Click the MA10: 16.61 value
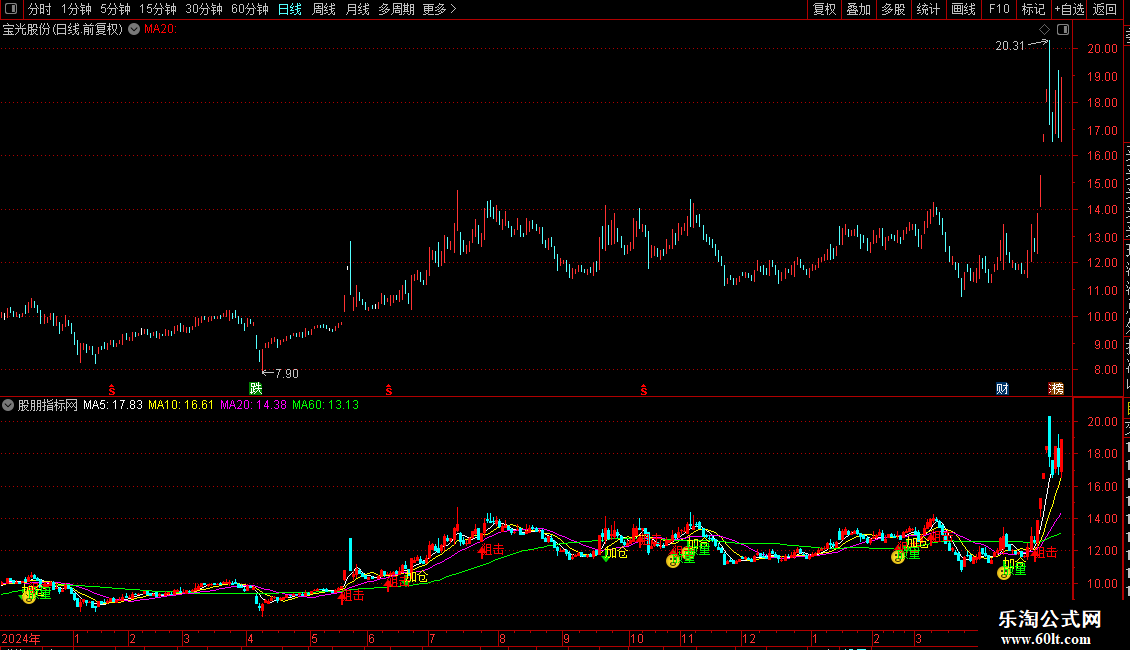This screenshot has height=650, width=1130. pos(181,405)
